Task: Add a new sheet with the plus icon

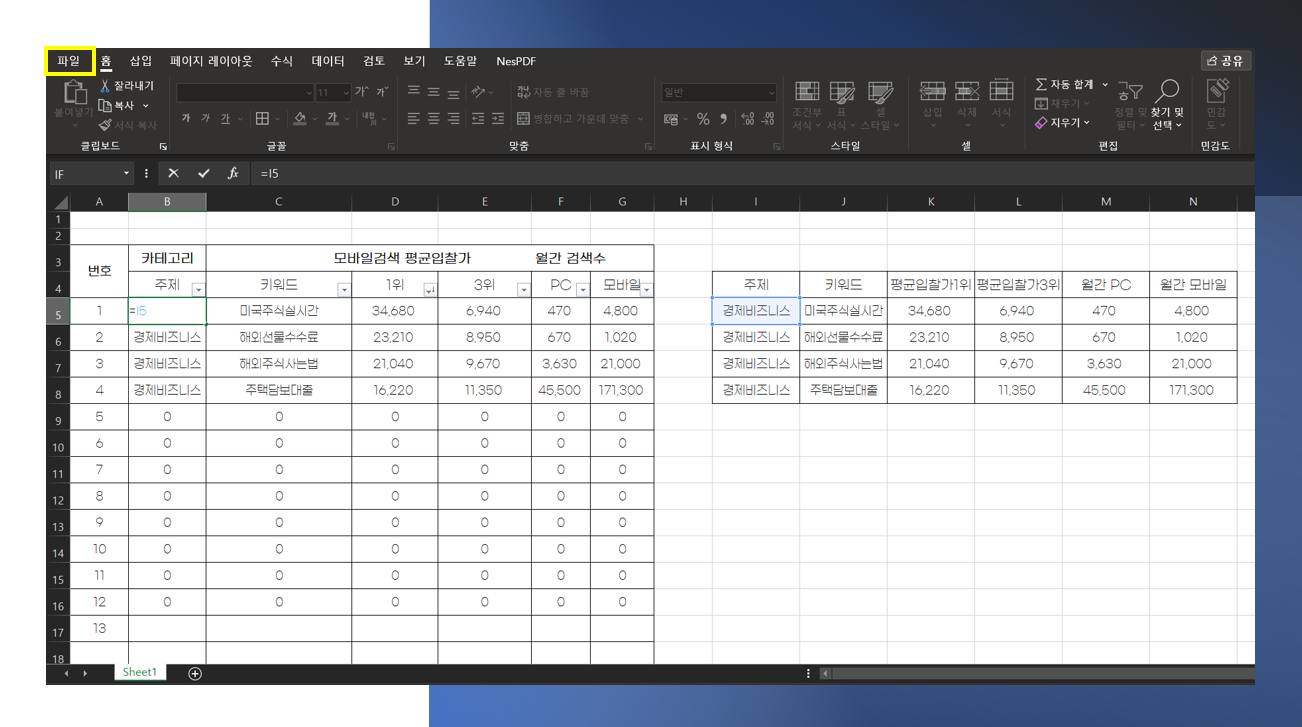Action: (195, 673)
